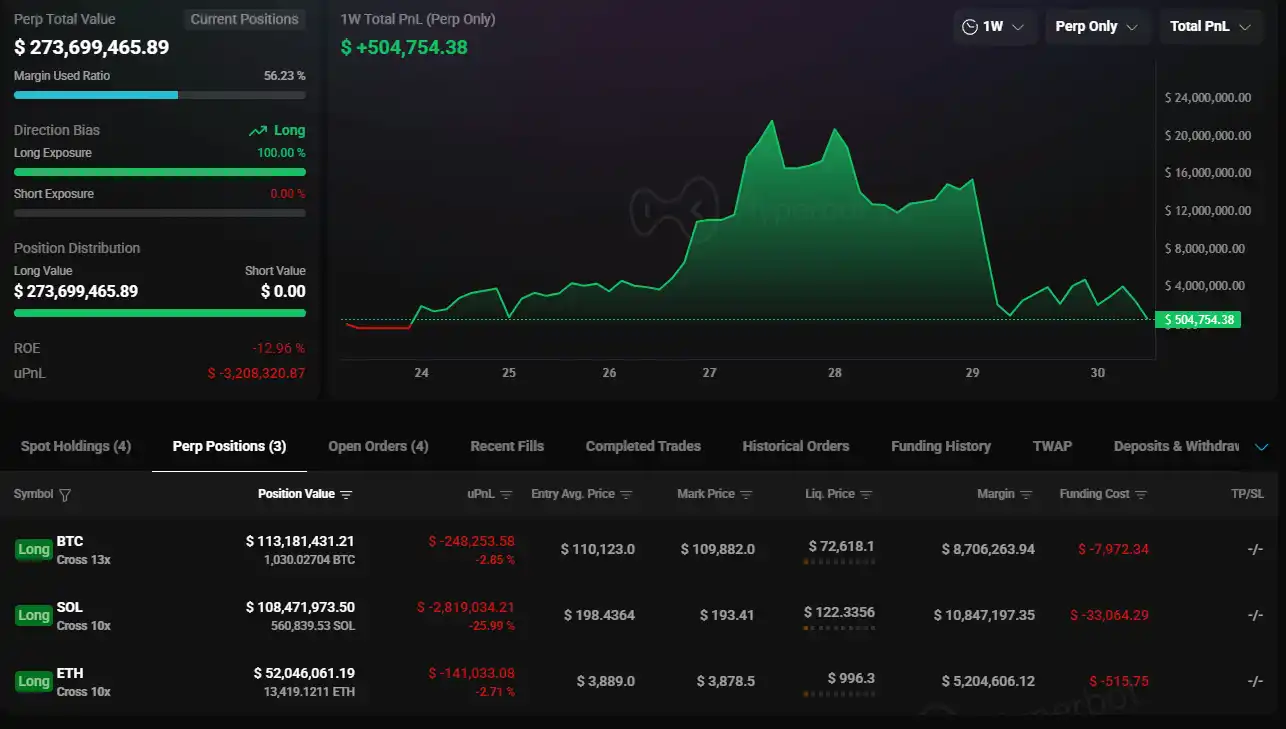Click the Mark Price sort icon
This screenshot has width=1286, height=729.
747,493
